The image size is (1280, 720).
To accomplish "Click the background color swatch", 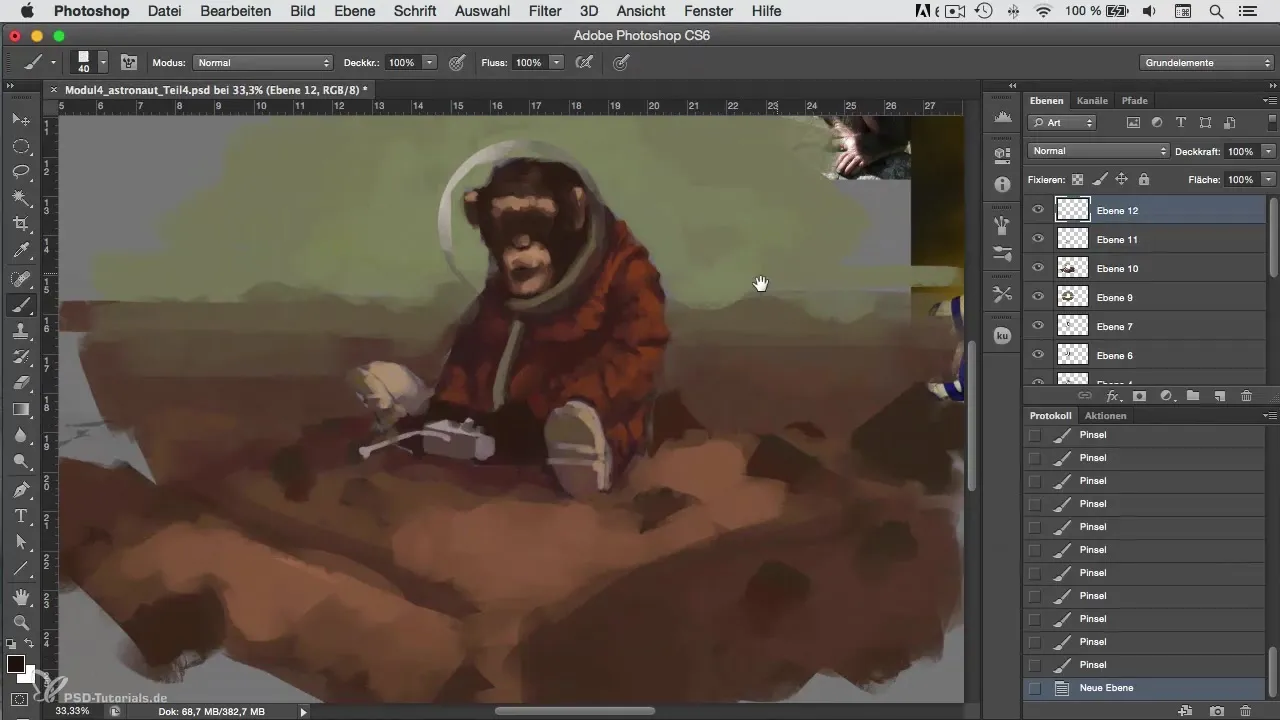I will click(29, 676).
